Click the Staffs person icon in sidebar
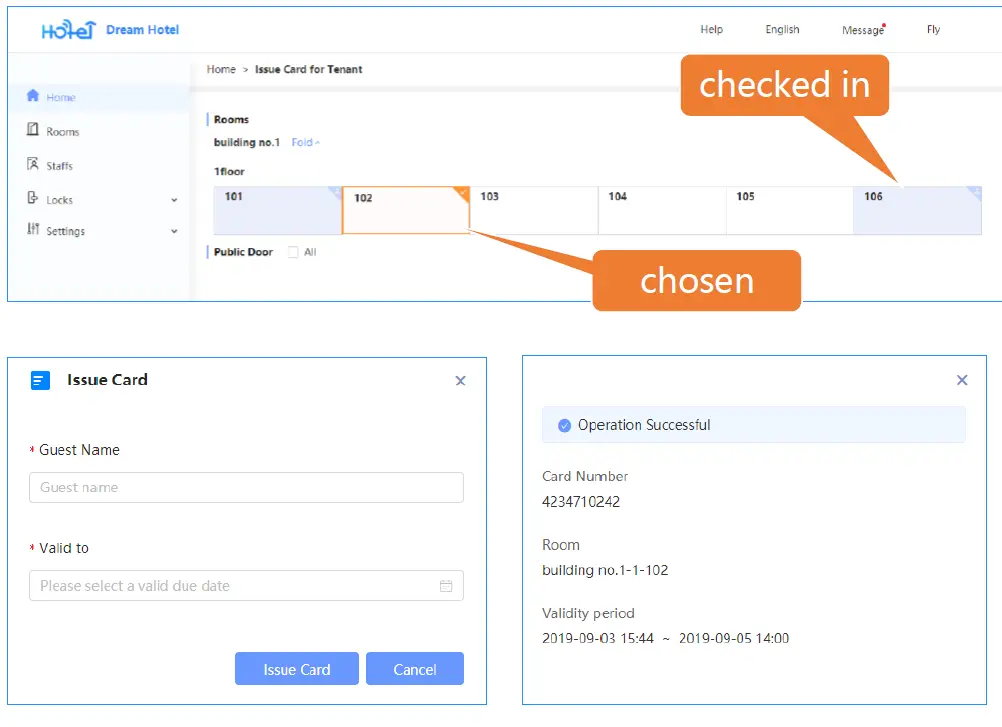 tap(33, 164)
